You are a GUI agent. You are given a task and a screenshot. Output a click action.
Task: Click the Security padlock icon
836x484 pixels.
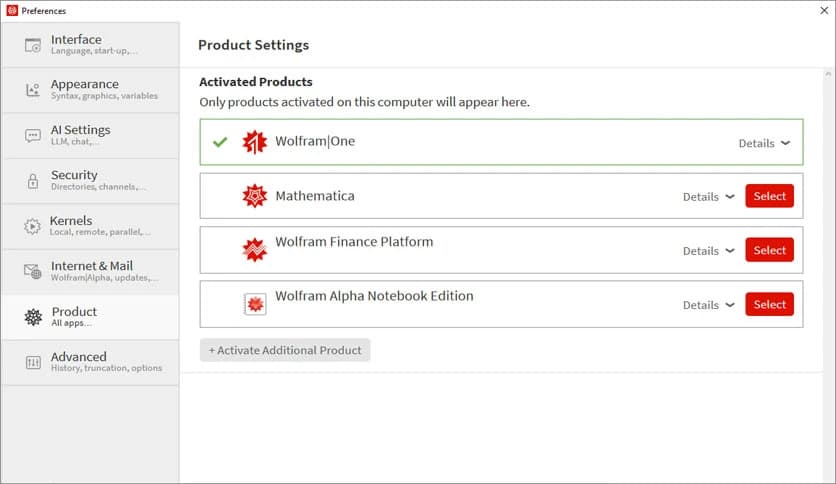[x=33, y=180]
